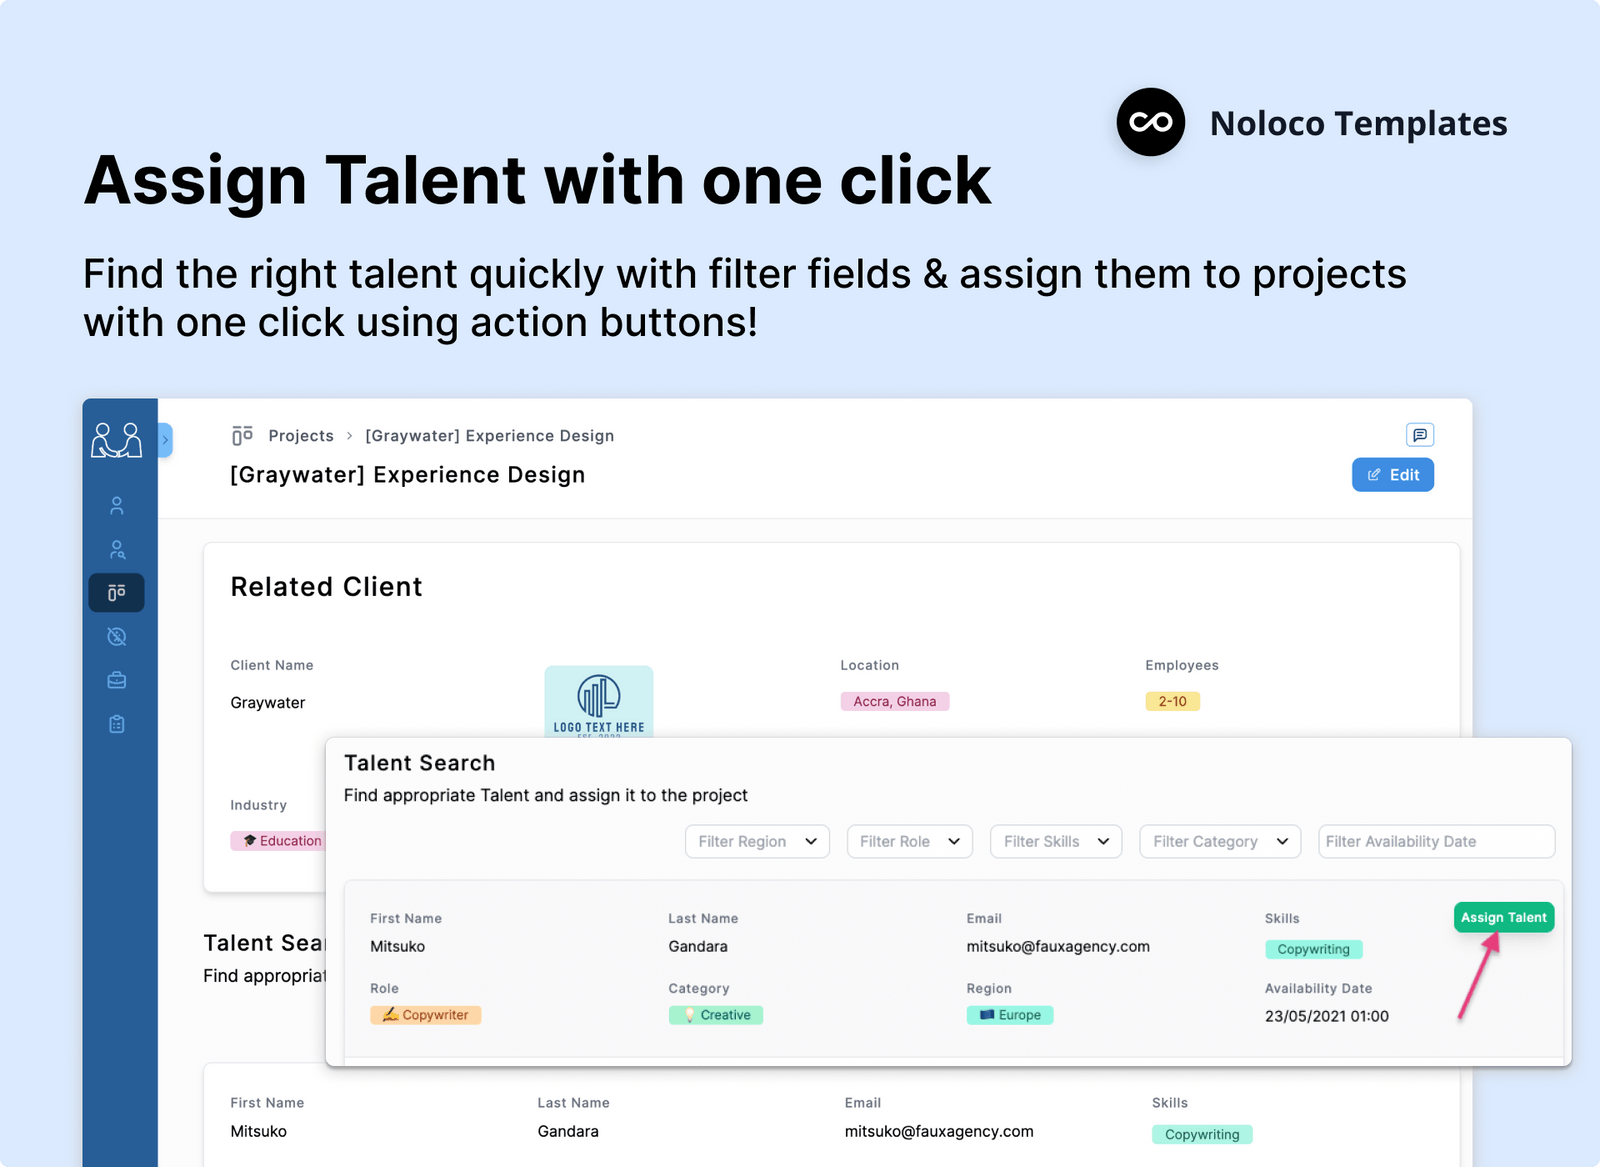Click the Filter Availability Date input field

1436,841
